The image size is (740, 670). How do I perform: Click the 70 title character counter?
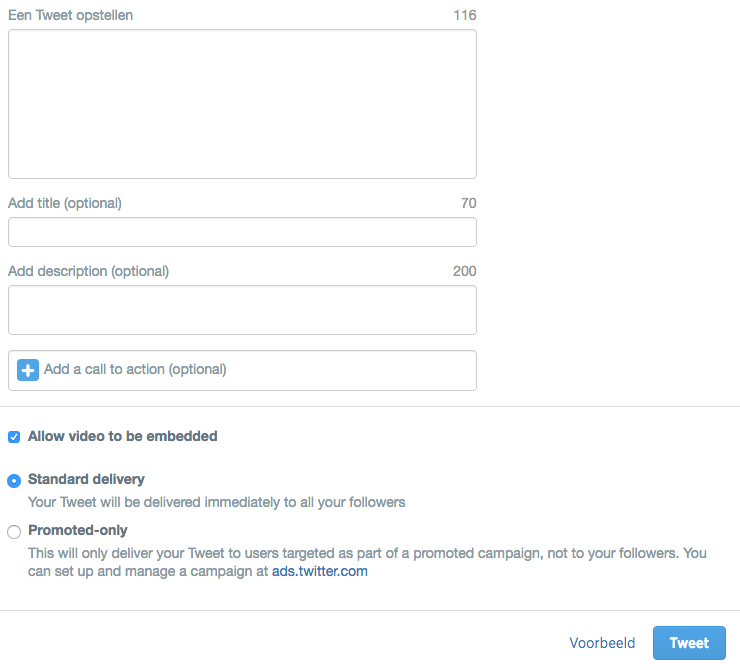tap(468, 203)
